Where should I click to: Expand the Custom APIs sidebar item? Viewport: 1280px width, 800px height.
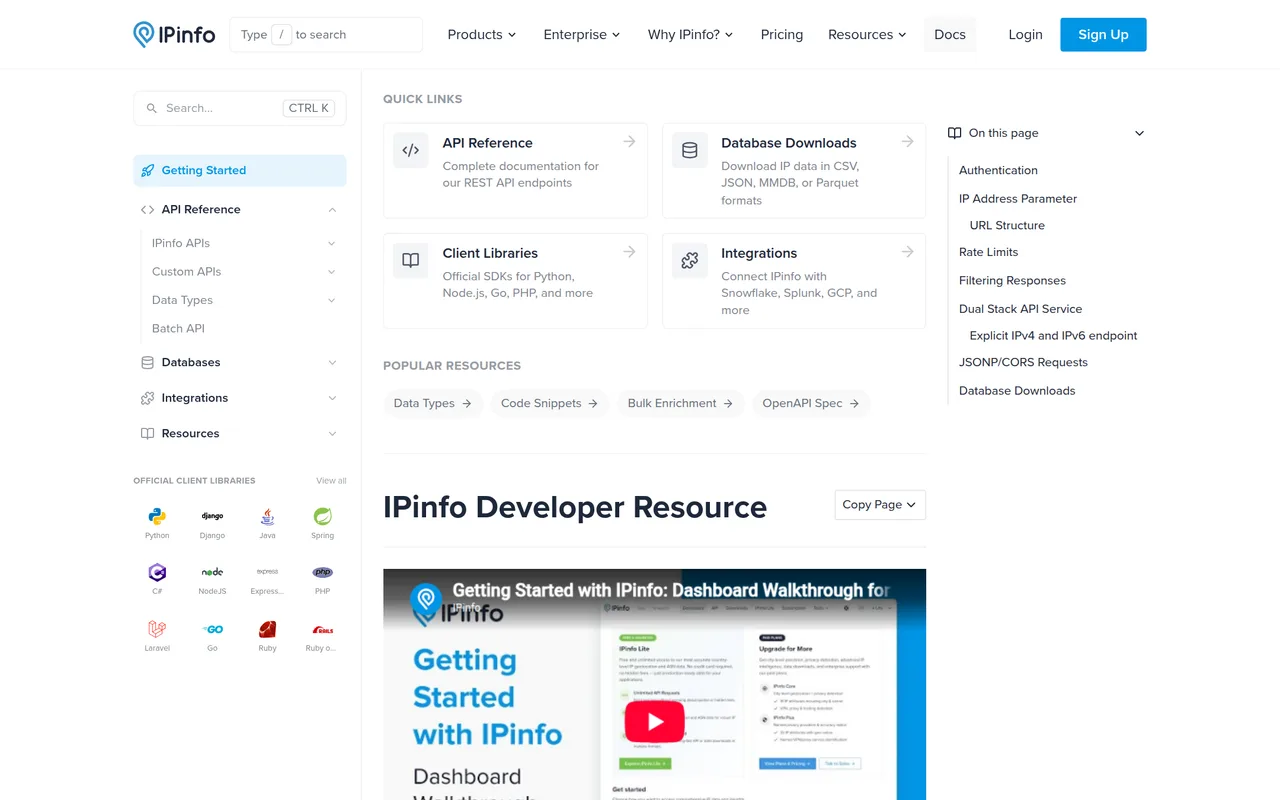click(332, 272)
